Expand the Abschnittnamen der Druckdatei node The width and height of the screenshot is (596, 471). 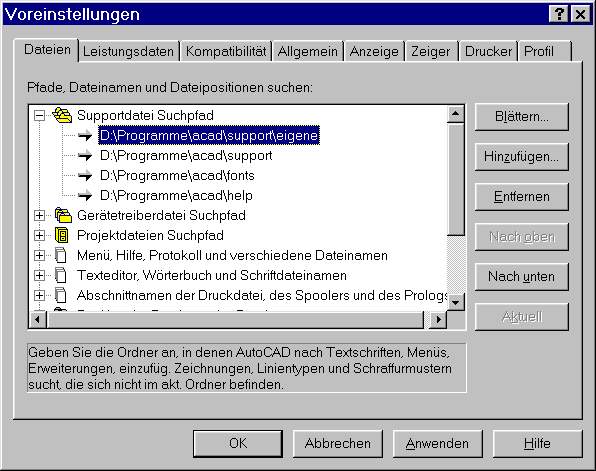(x=39, y=295)
